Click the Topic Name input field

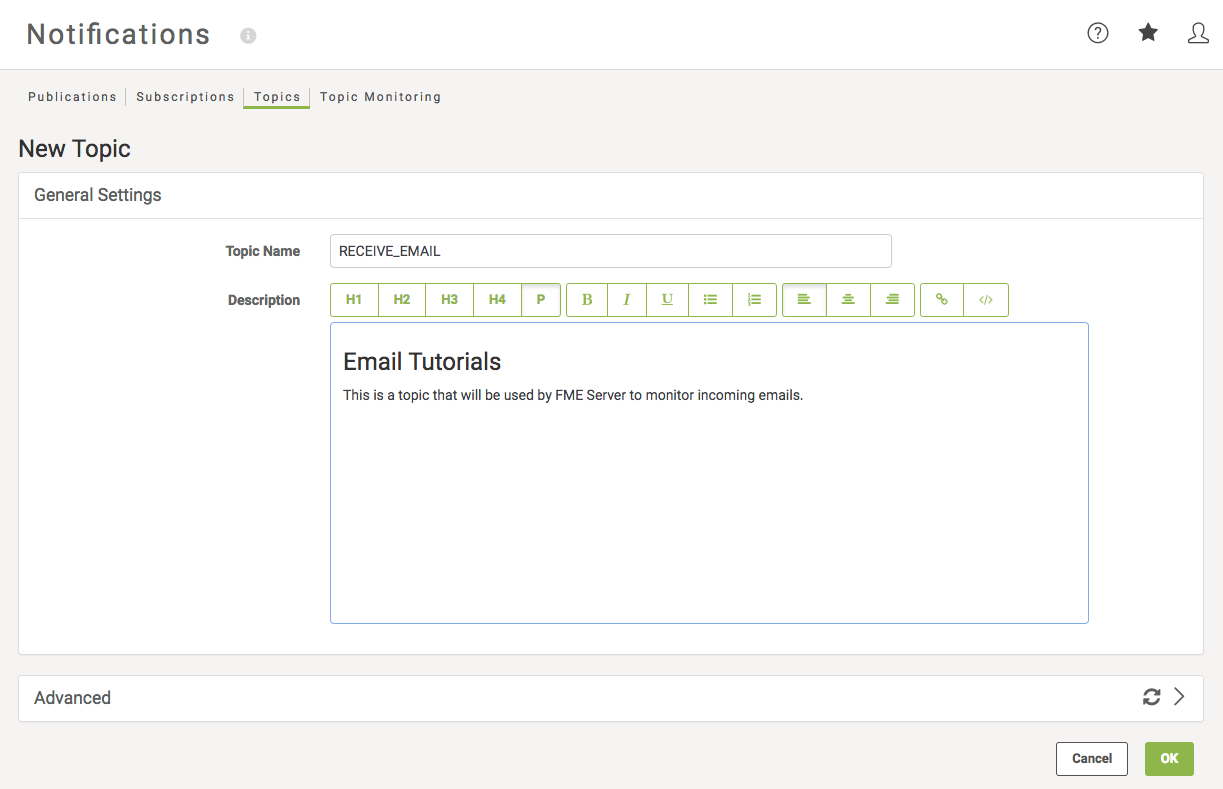pos(610,251)
